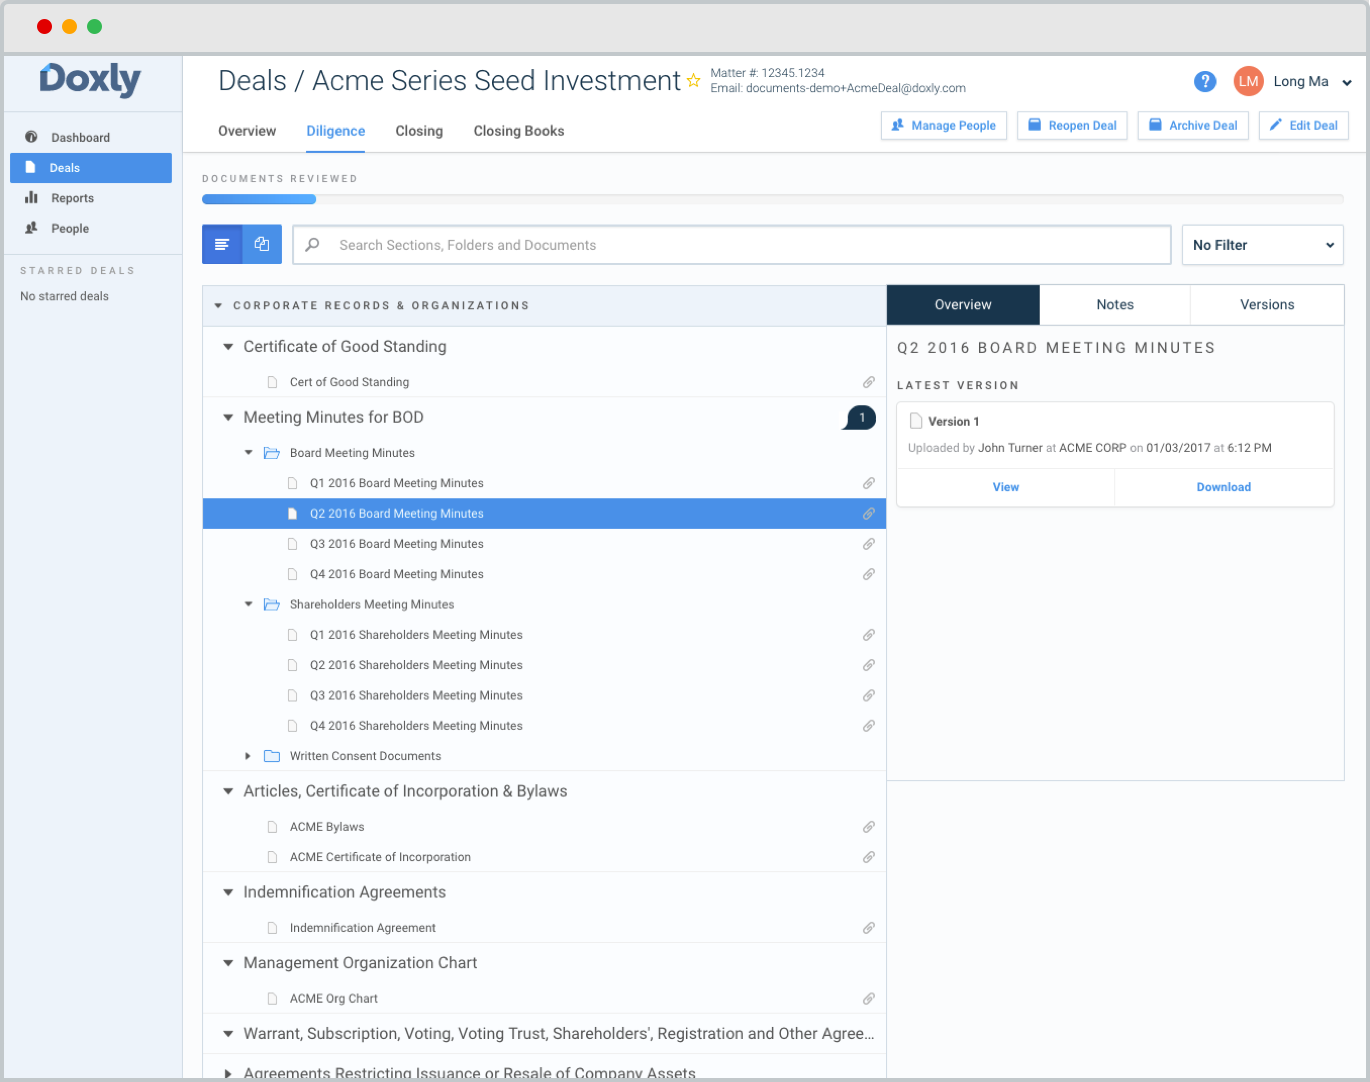View Version 1 of the minutes

click(x=1006, y=487)
